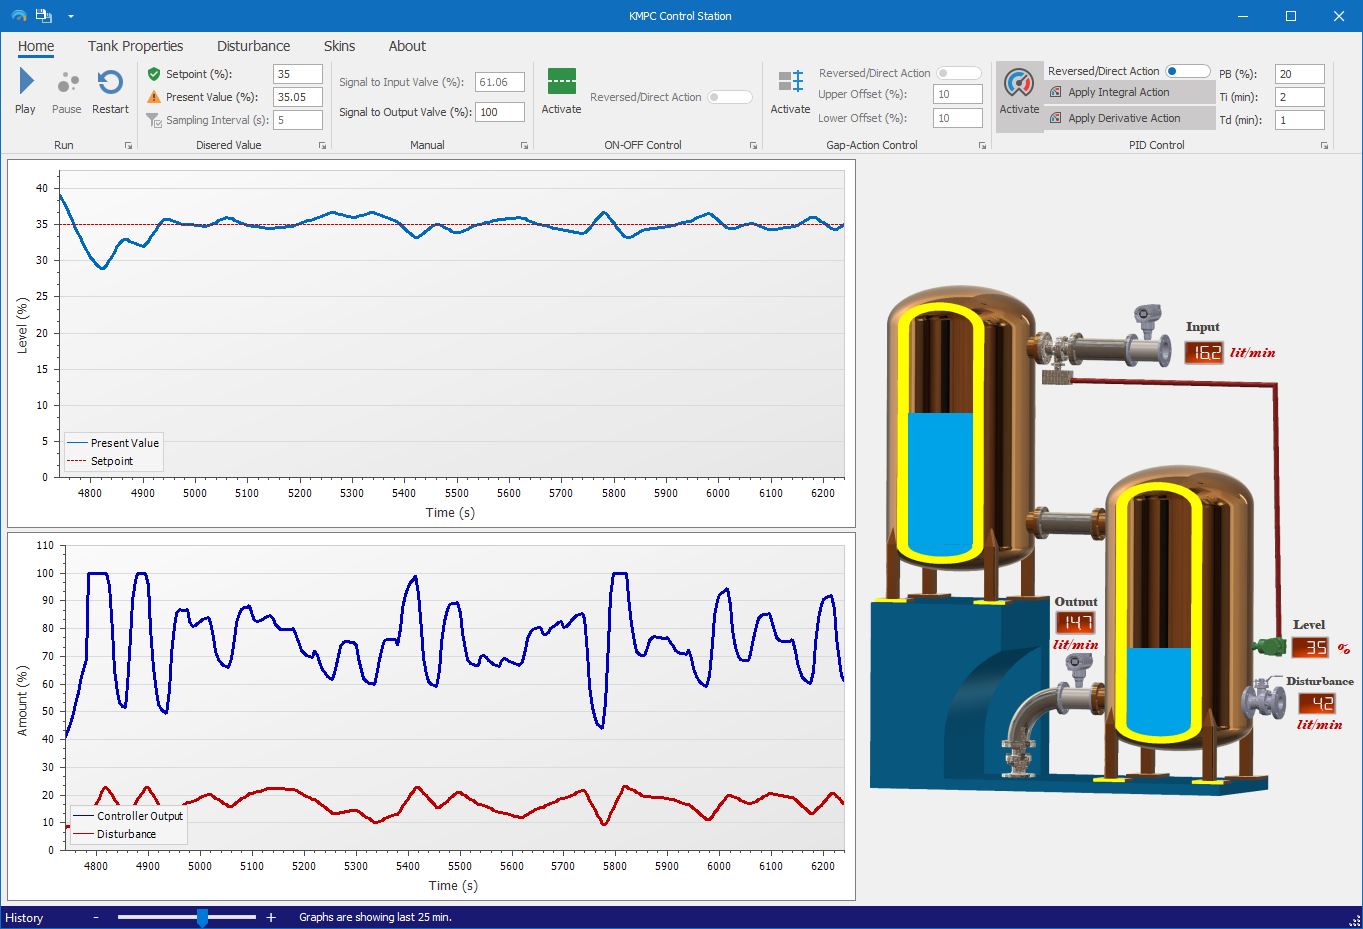
Task: Activate Gap-Action control icon
Action: [791, 82]
